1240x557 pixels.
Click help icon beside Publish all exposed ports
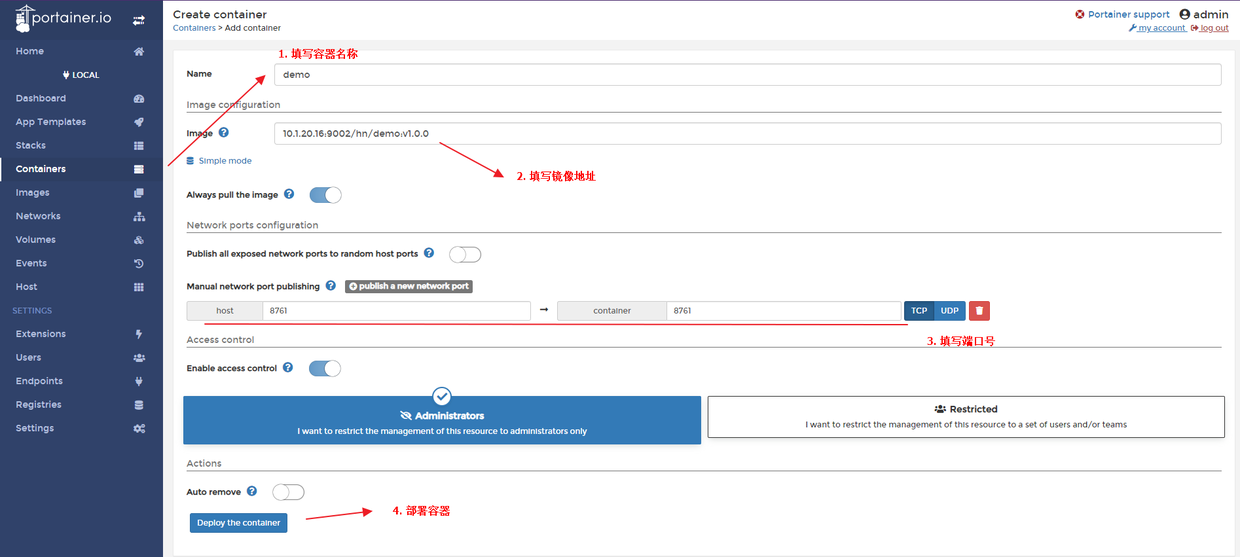coord(429,253)
